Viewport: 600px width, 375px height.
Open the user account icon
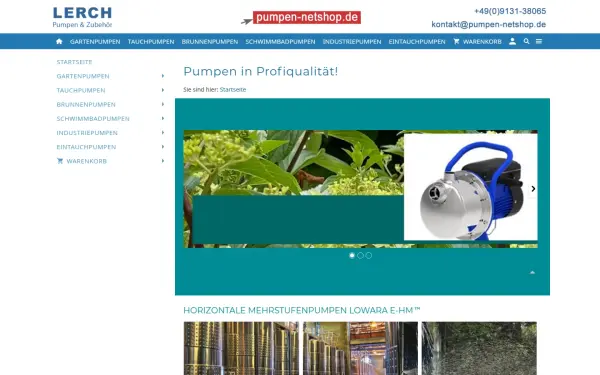click(x=512, y=41)
